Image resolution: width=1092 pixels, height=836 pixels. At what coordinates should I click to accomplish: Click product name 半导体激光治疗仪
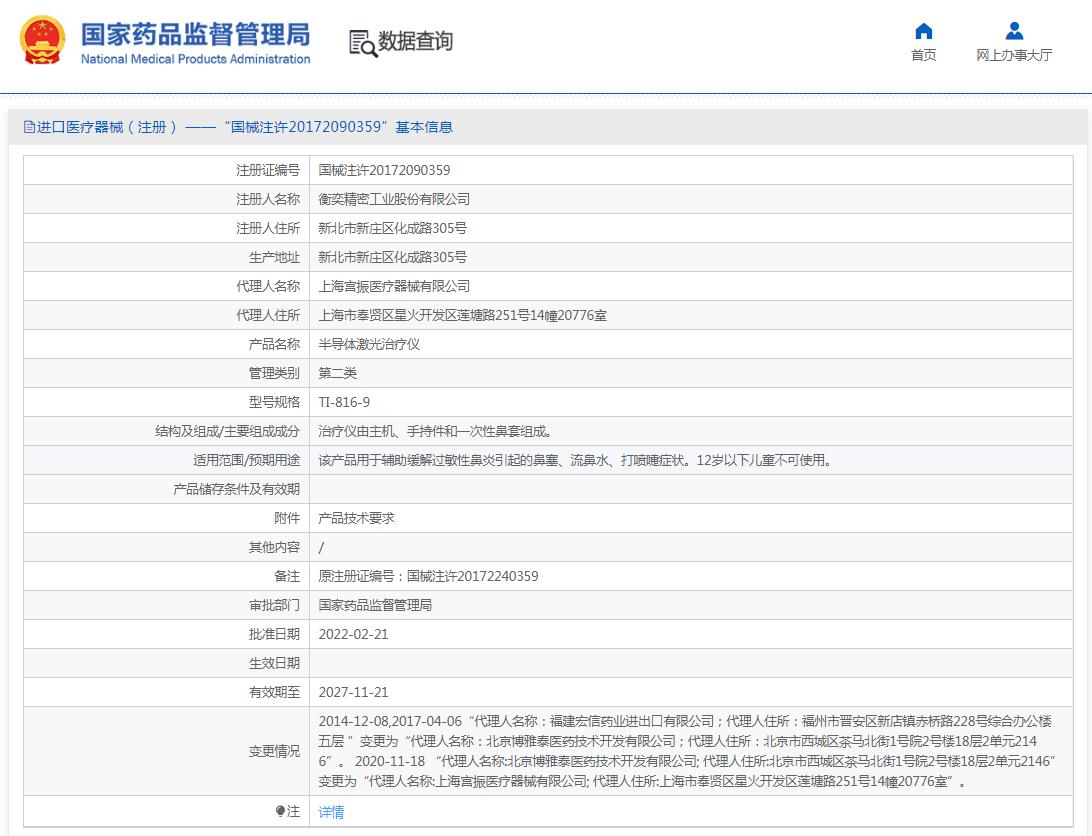click(x=369, y=344)
